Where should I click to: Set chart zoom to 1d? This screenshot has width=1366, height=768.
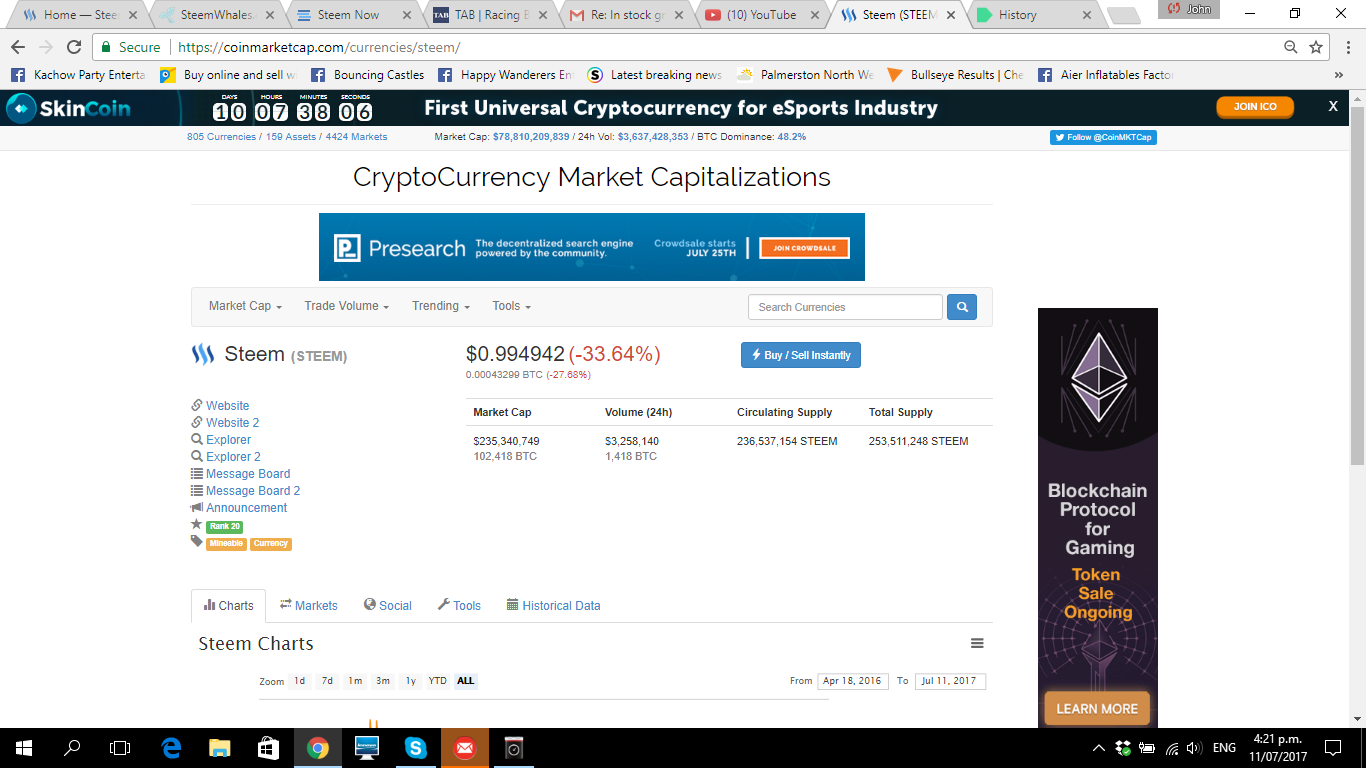pyautogui.click(x=299, y=681)
